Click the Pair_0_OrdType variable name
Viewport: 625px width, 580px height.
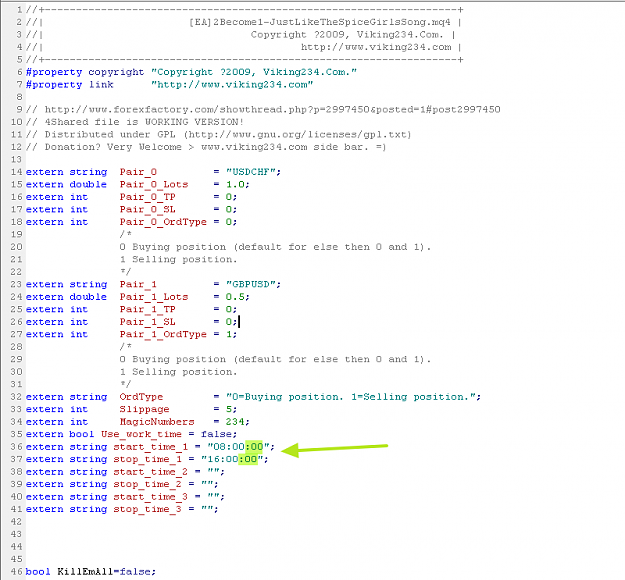(x=163, y=222)
